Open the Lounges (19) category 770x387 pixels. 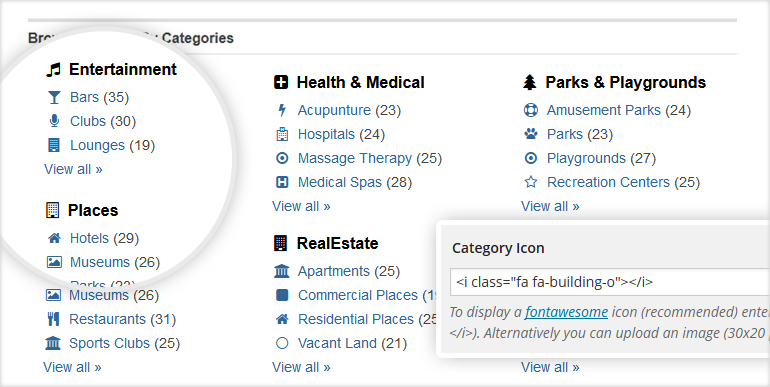[112, 145]
